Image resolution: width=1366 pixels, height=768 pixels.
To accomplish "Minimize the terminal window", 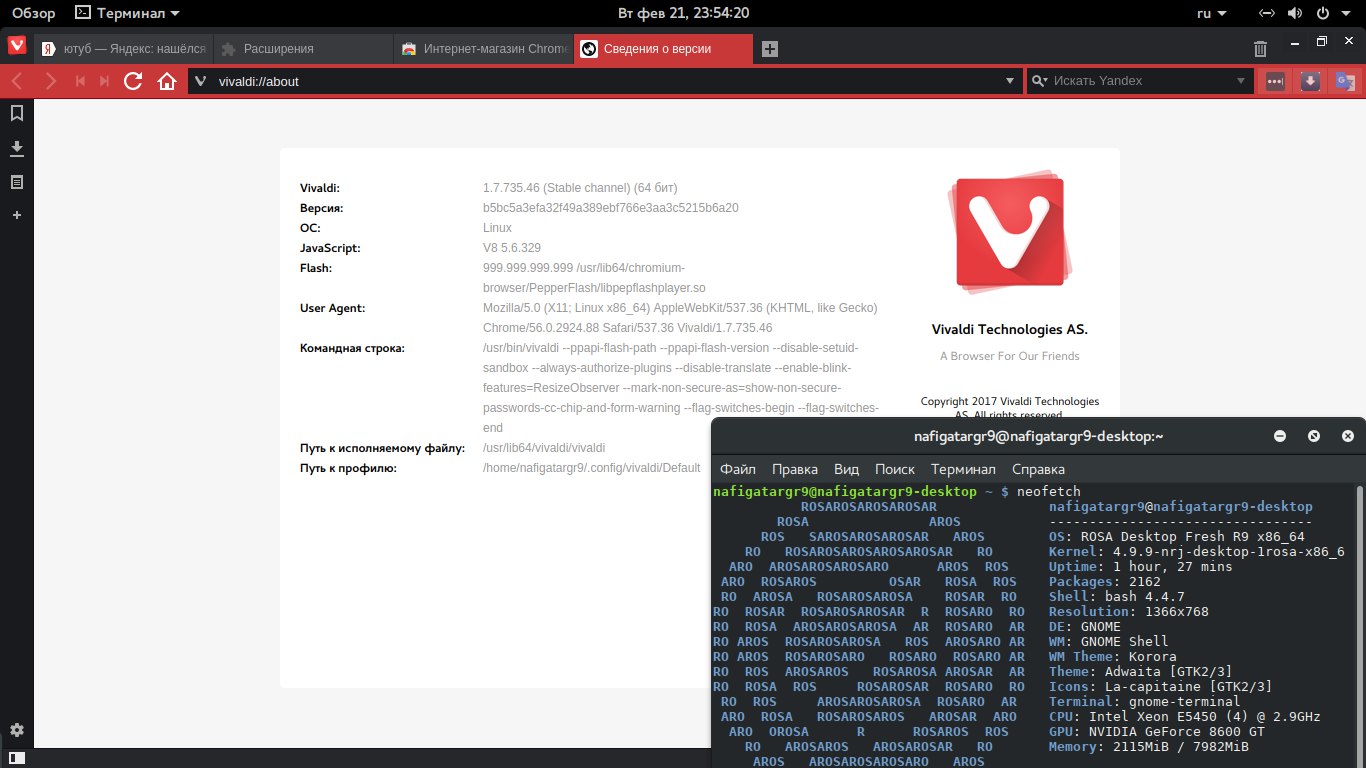I will pyautogui.click(x=1280, y=436).
